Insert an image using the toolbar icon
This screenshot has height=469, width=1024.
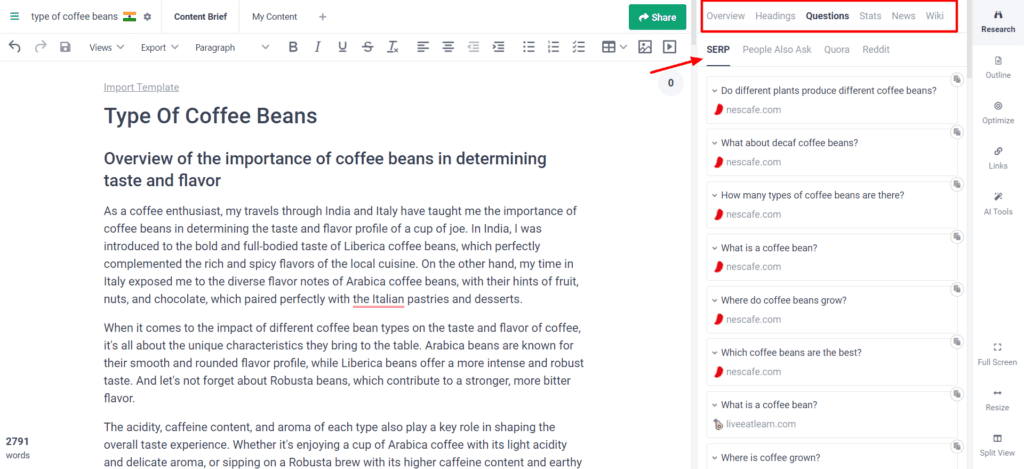[645, 47]
